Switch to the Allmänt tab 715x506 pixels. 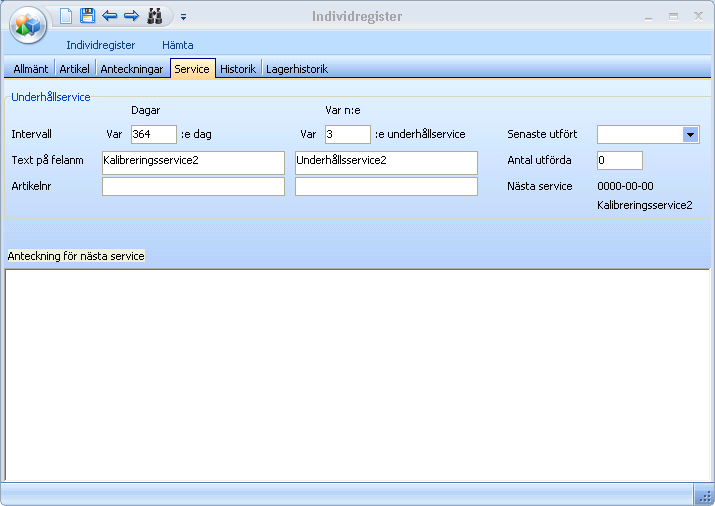tap(30, 69)
